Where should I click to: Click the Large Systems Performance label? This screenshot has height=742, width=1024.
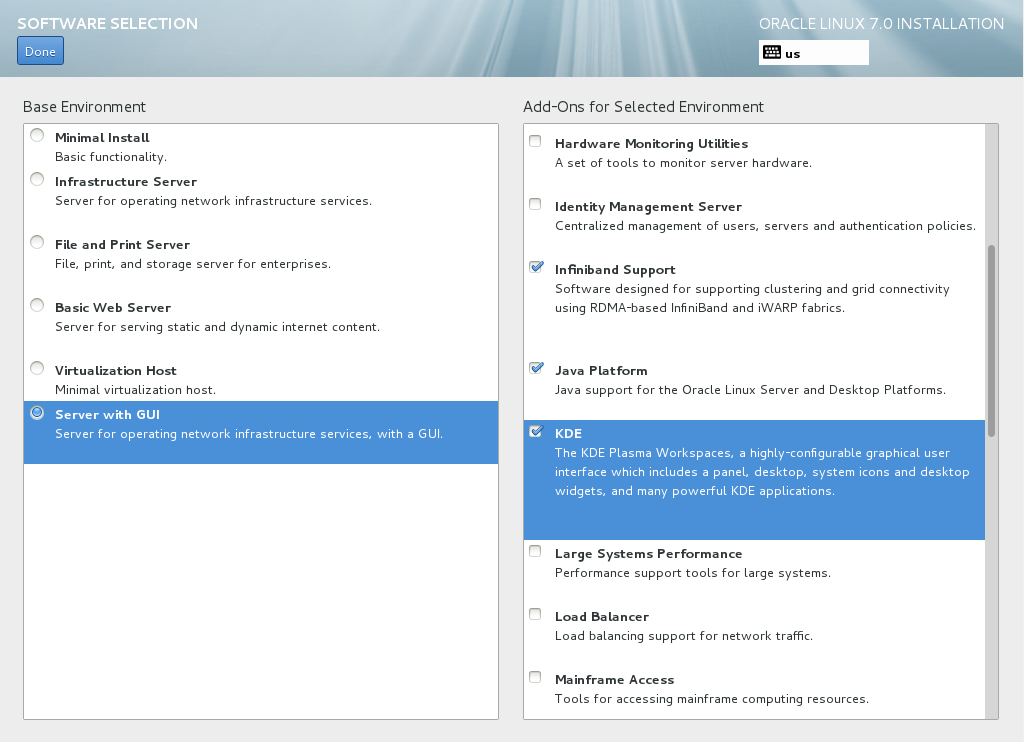(x=648, y=554)
